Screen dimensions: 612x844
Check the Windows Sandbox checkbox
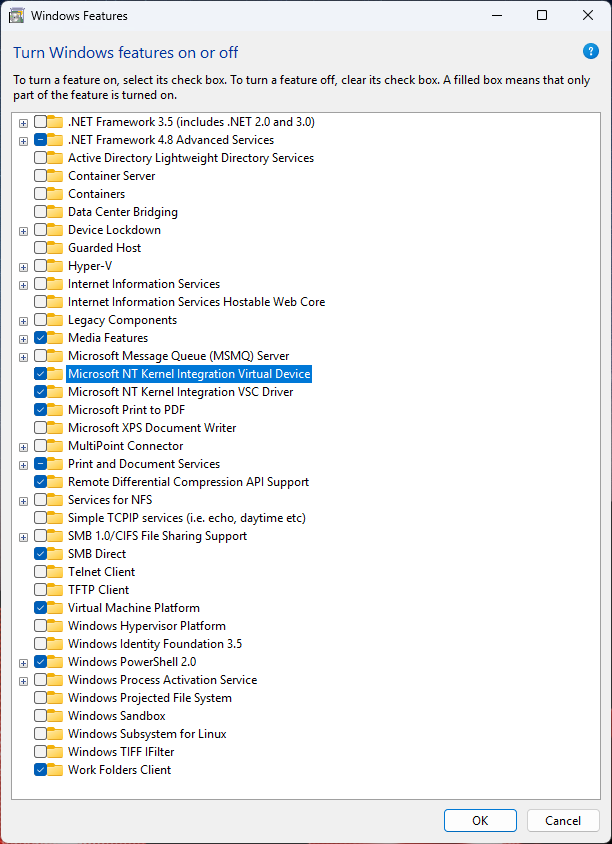tap(40, 716)
